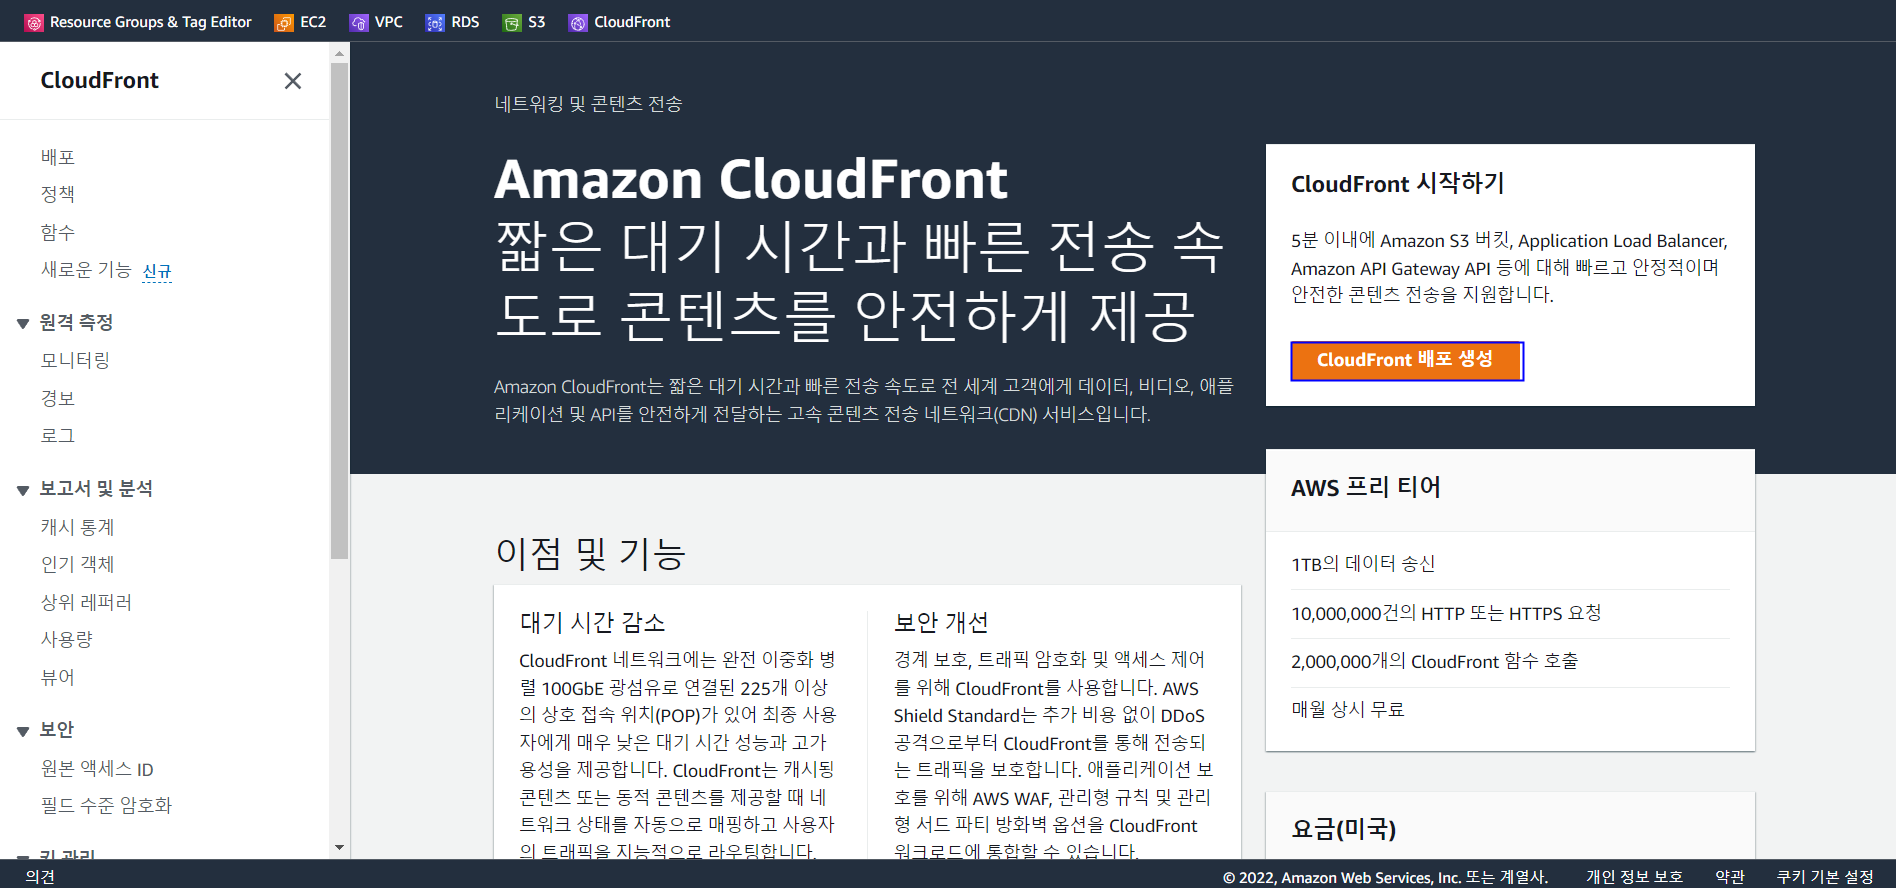The height and width of the screenshot is (888, 1896).
Task: Open 약관 footer link
Action: pyautogui.click(x=1730, y=877)
